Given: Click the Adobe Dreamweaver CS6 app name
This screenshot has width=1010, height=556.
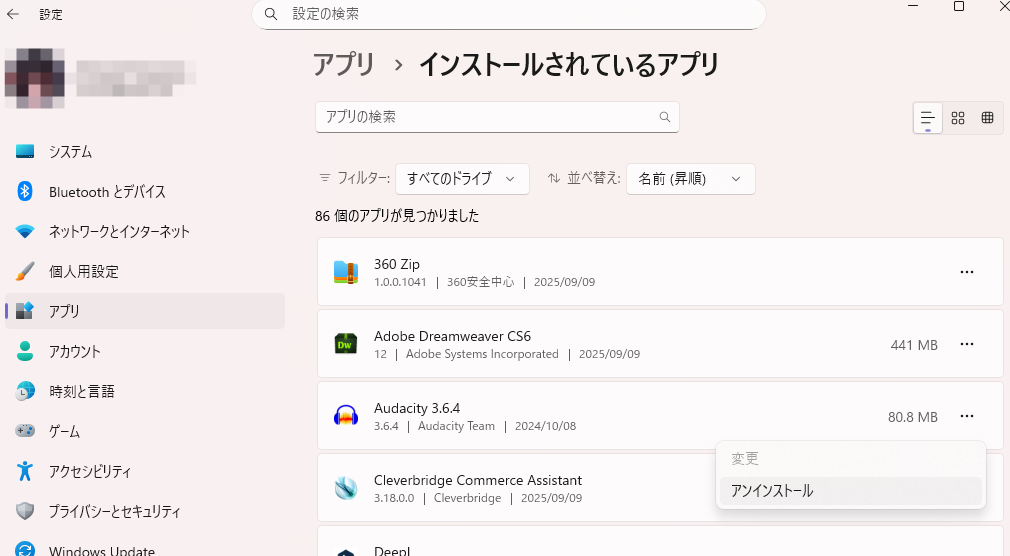Looking at the screenshot, I should (452, 336).
